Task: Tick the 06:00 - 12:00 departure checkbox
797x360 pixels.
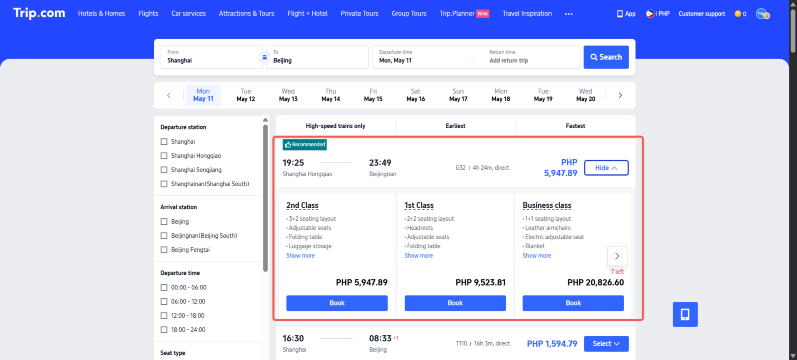Action: tap(164, 301)
